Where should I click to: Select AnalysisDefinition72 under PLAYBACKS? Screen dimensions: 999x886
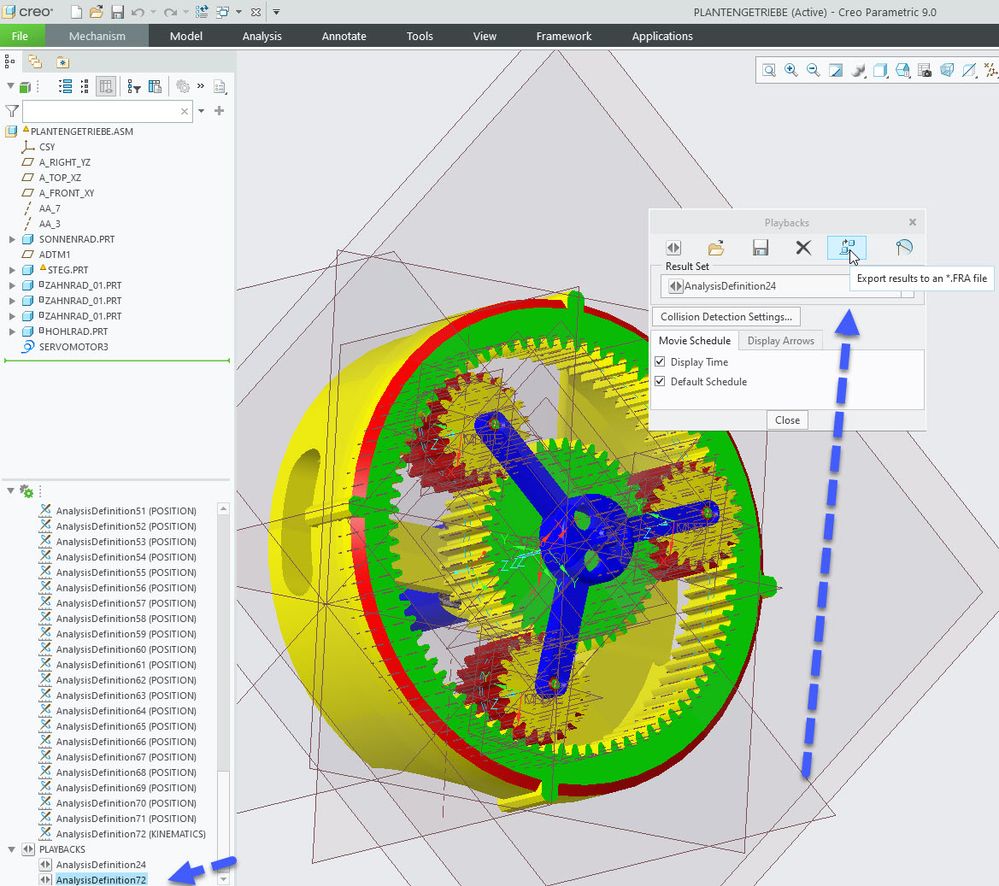point(101,879)
